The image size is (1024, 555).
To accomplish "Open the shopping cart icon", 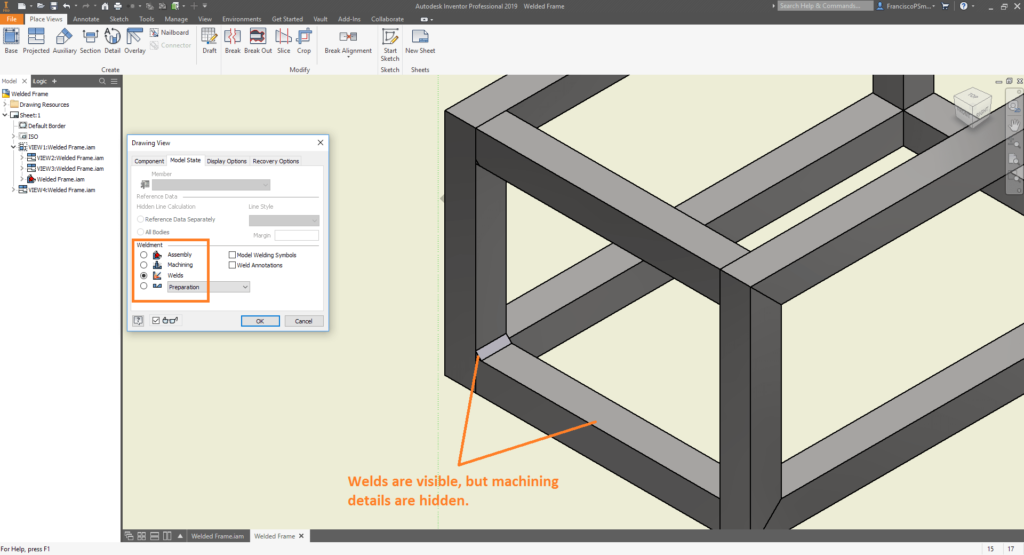I will coord(945,6).
